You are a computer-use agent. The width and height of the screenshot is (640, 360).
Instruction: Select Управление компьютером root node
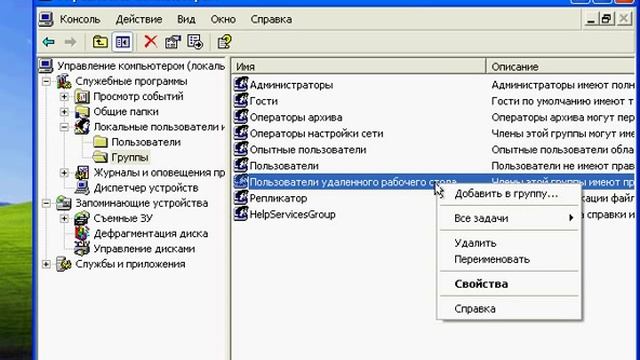pyautogui.click(x=141, y=66)
